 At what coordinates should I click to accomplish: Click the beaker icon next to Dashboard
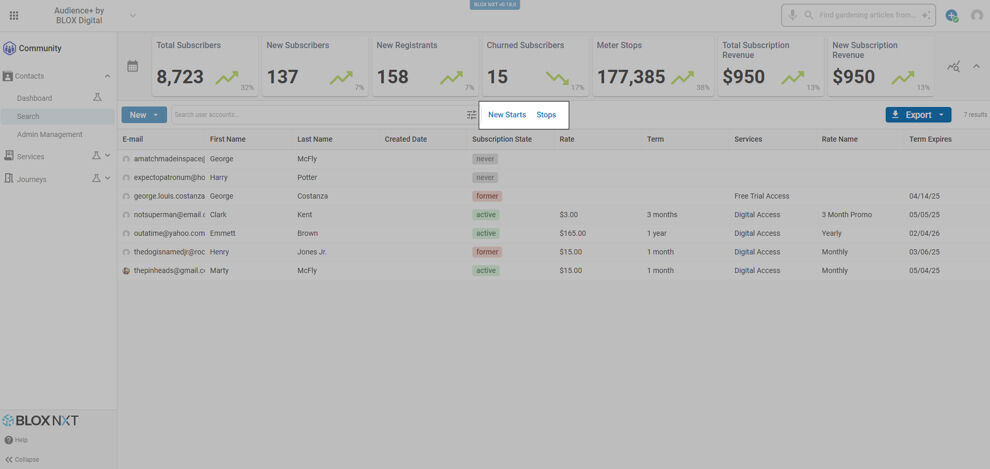click(97, 98)
